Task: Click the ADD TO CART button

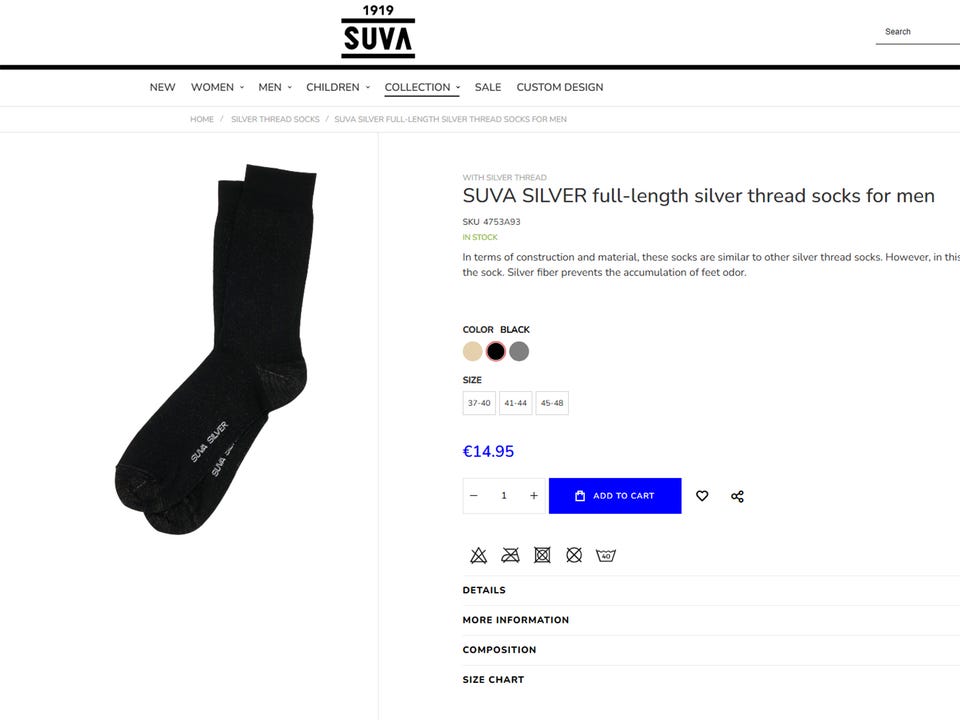Action: click(x=615, y=496)
